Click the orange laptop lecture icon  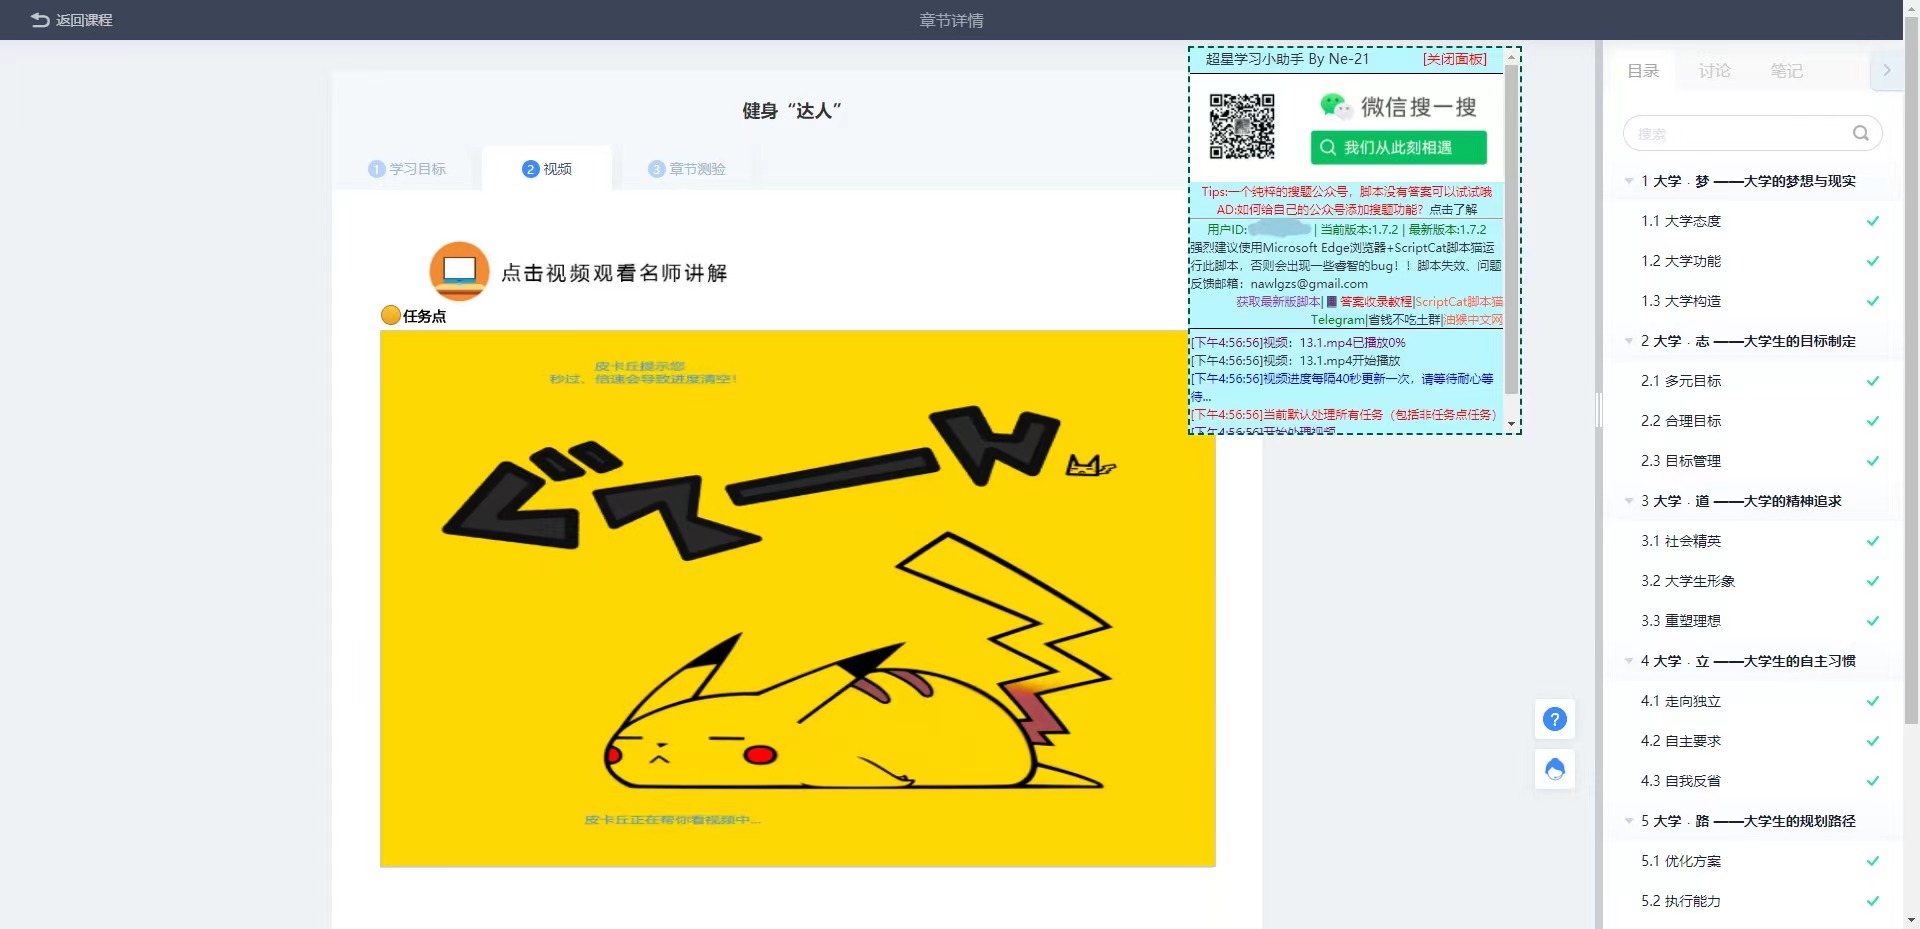pos(459,271)
